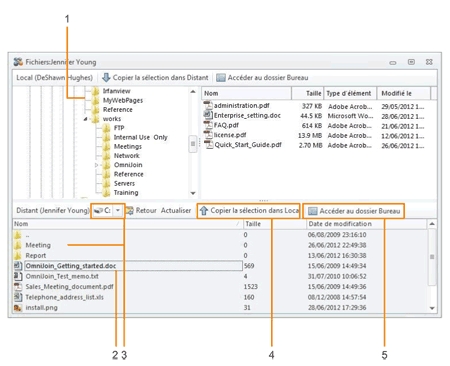
Task: Click the folder tree vertical scrollbar thumb
Action: point(193,144)
